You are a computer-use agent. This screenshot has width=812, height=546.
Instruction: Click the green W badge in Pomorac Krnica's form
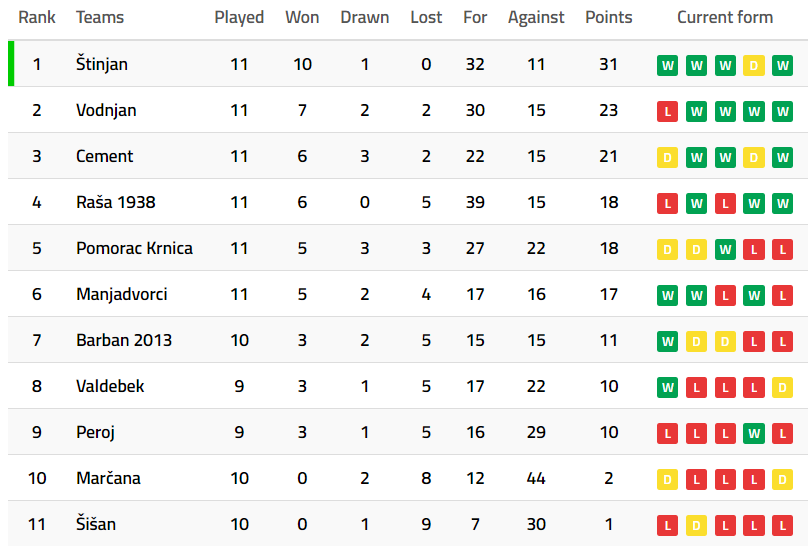point(725,249)
